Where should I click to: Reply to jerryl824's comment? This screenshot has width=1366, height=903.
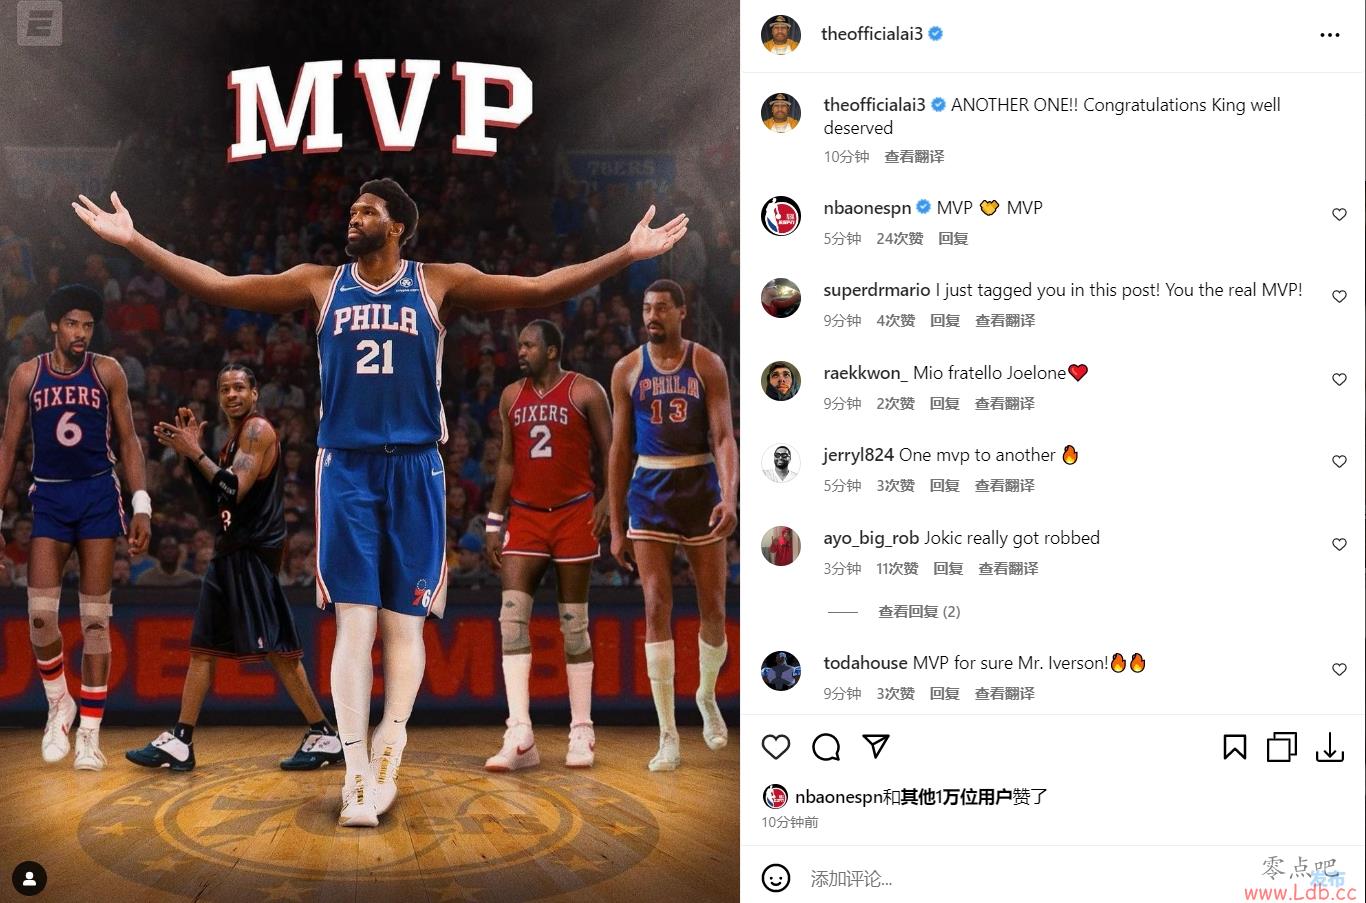(944, 485)
